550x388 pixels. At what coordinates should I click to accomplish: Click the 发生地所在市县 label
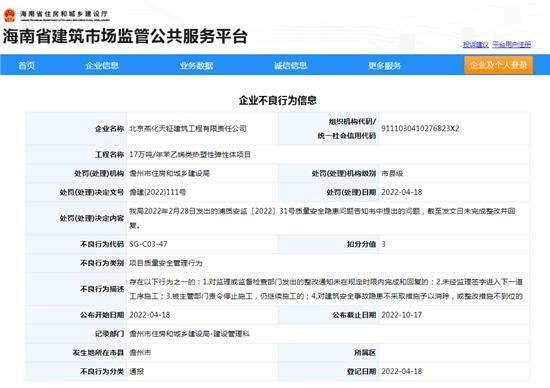click(x=99, y=353)
